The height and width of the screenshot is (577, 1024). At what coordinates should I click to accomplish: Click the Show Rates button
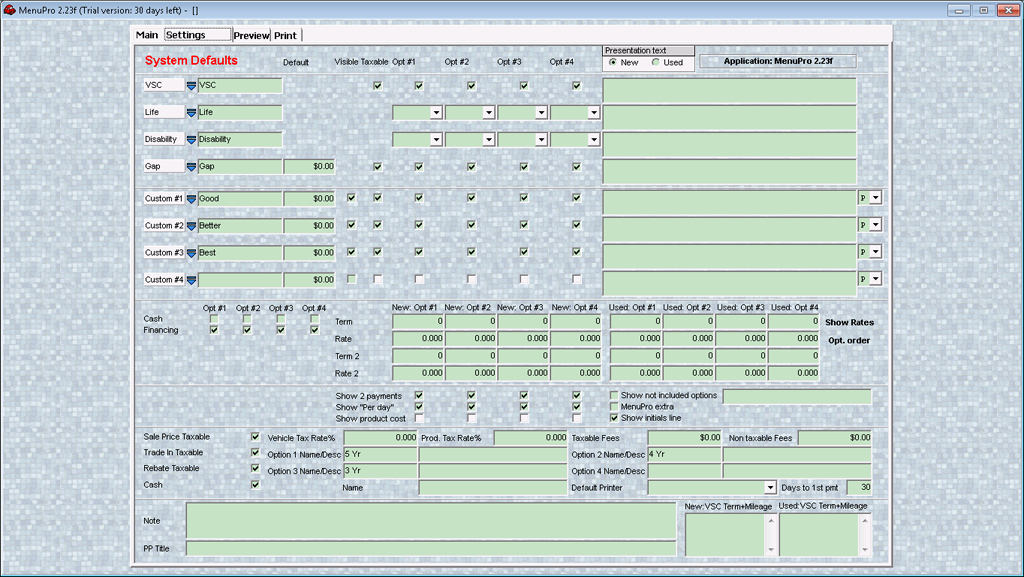pos(849,323)
